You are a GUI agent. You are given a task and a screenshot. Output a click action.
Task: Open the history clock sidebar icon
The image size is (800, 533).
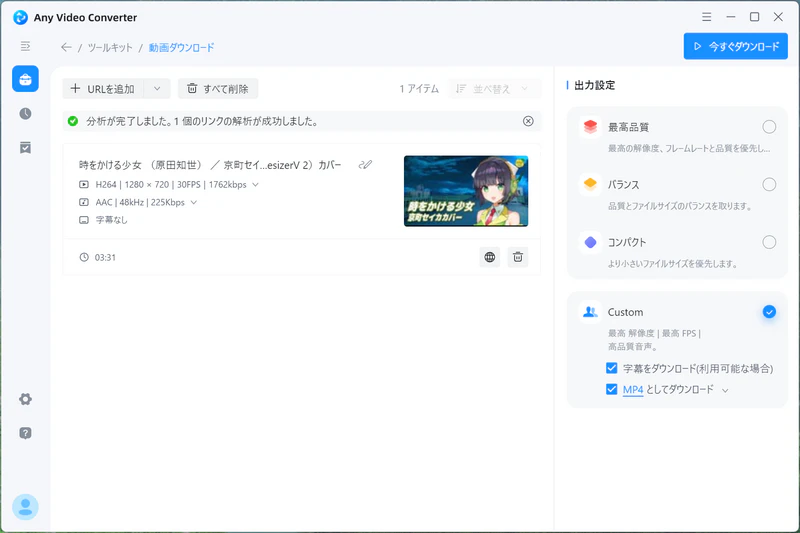[x=25, y=113]
